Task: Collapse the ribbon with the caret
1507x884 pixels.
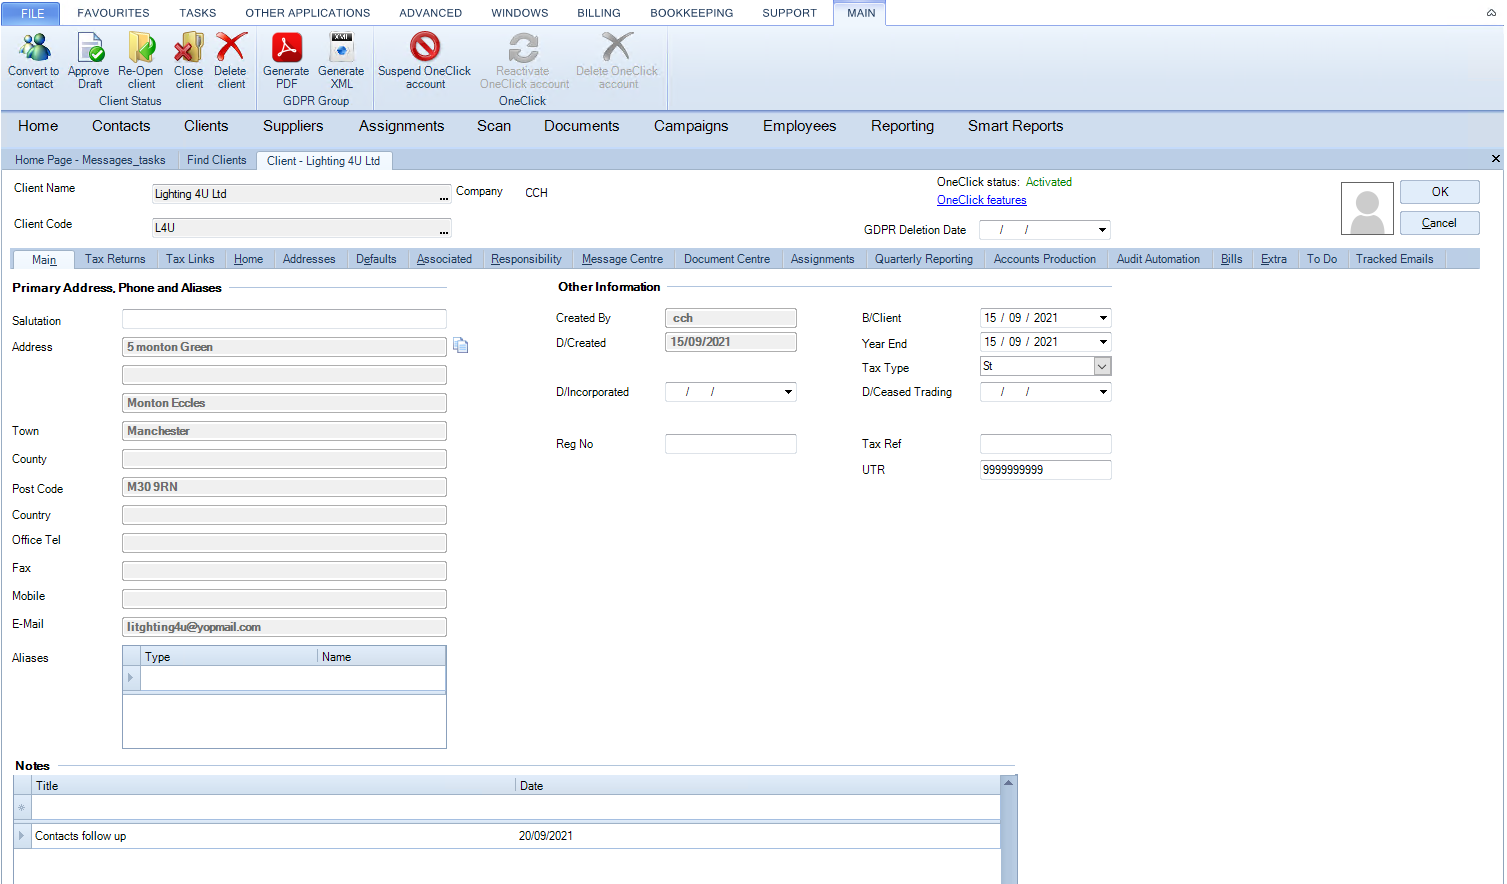Action: [x=1491, y=13]
